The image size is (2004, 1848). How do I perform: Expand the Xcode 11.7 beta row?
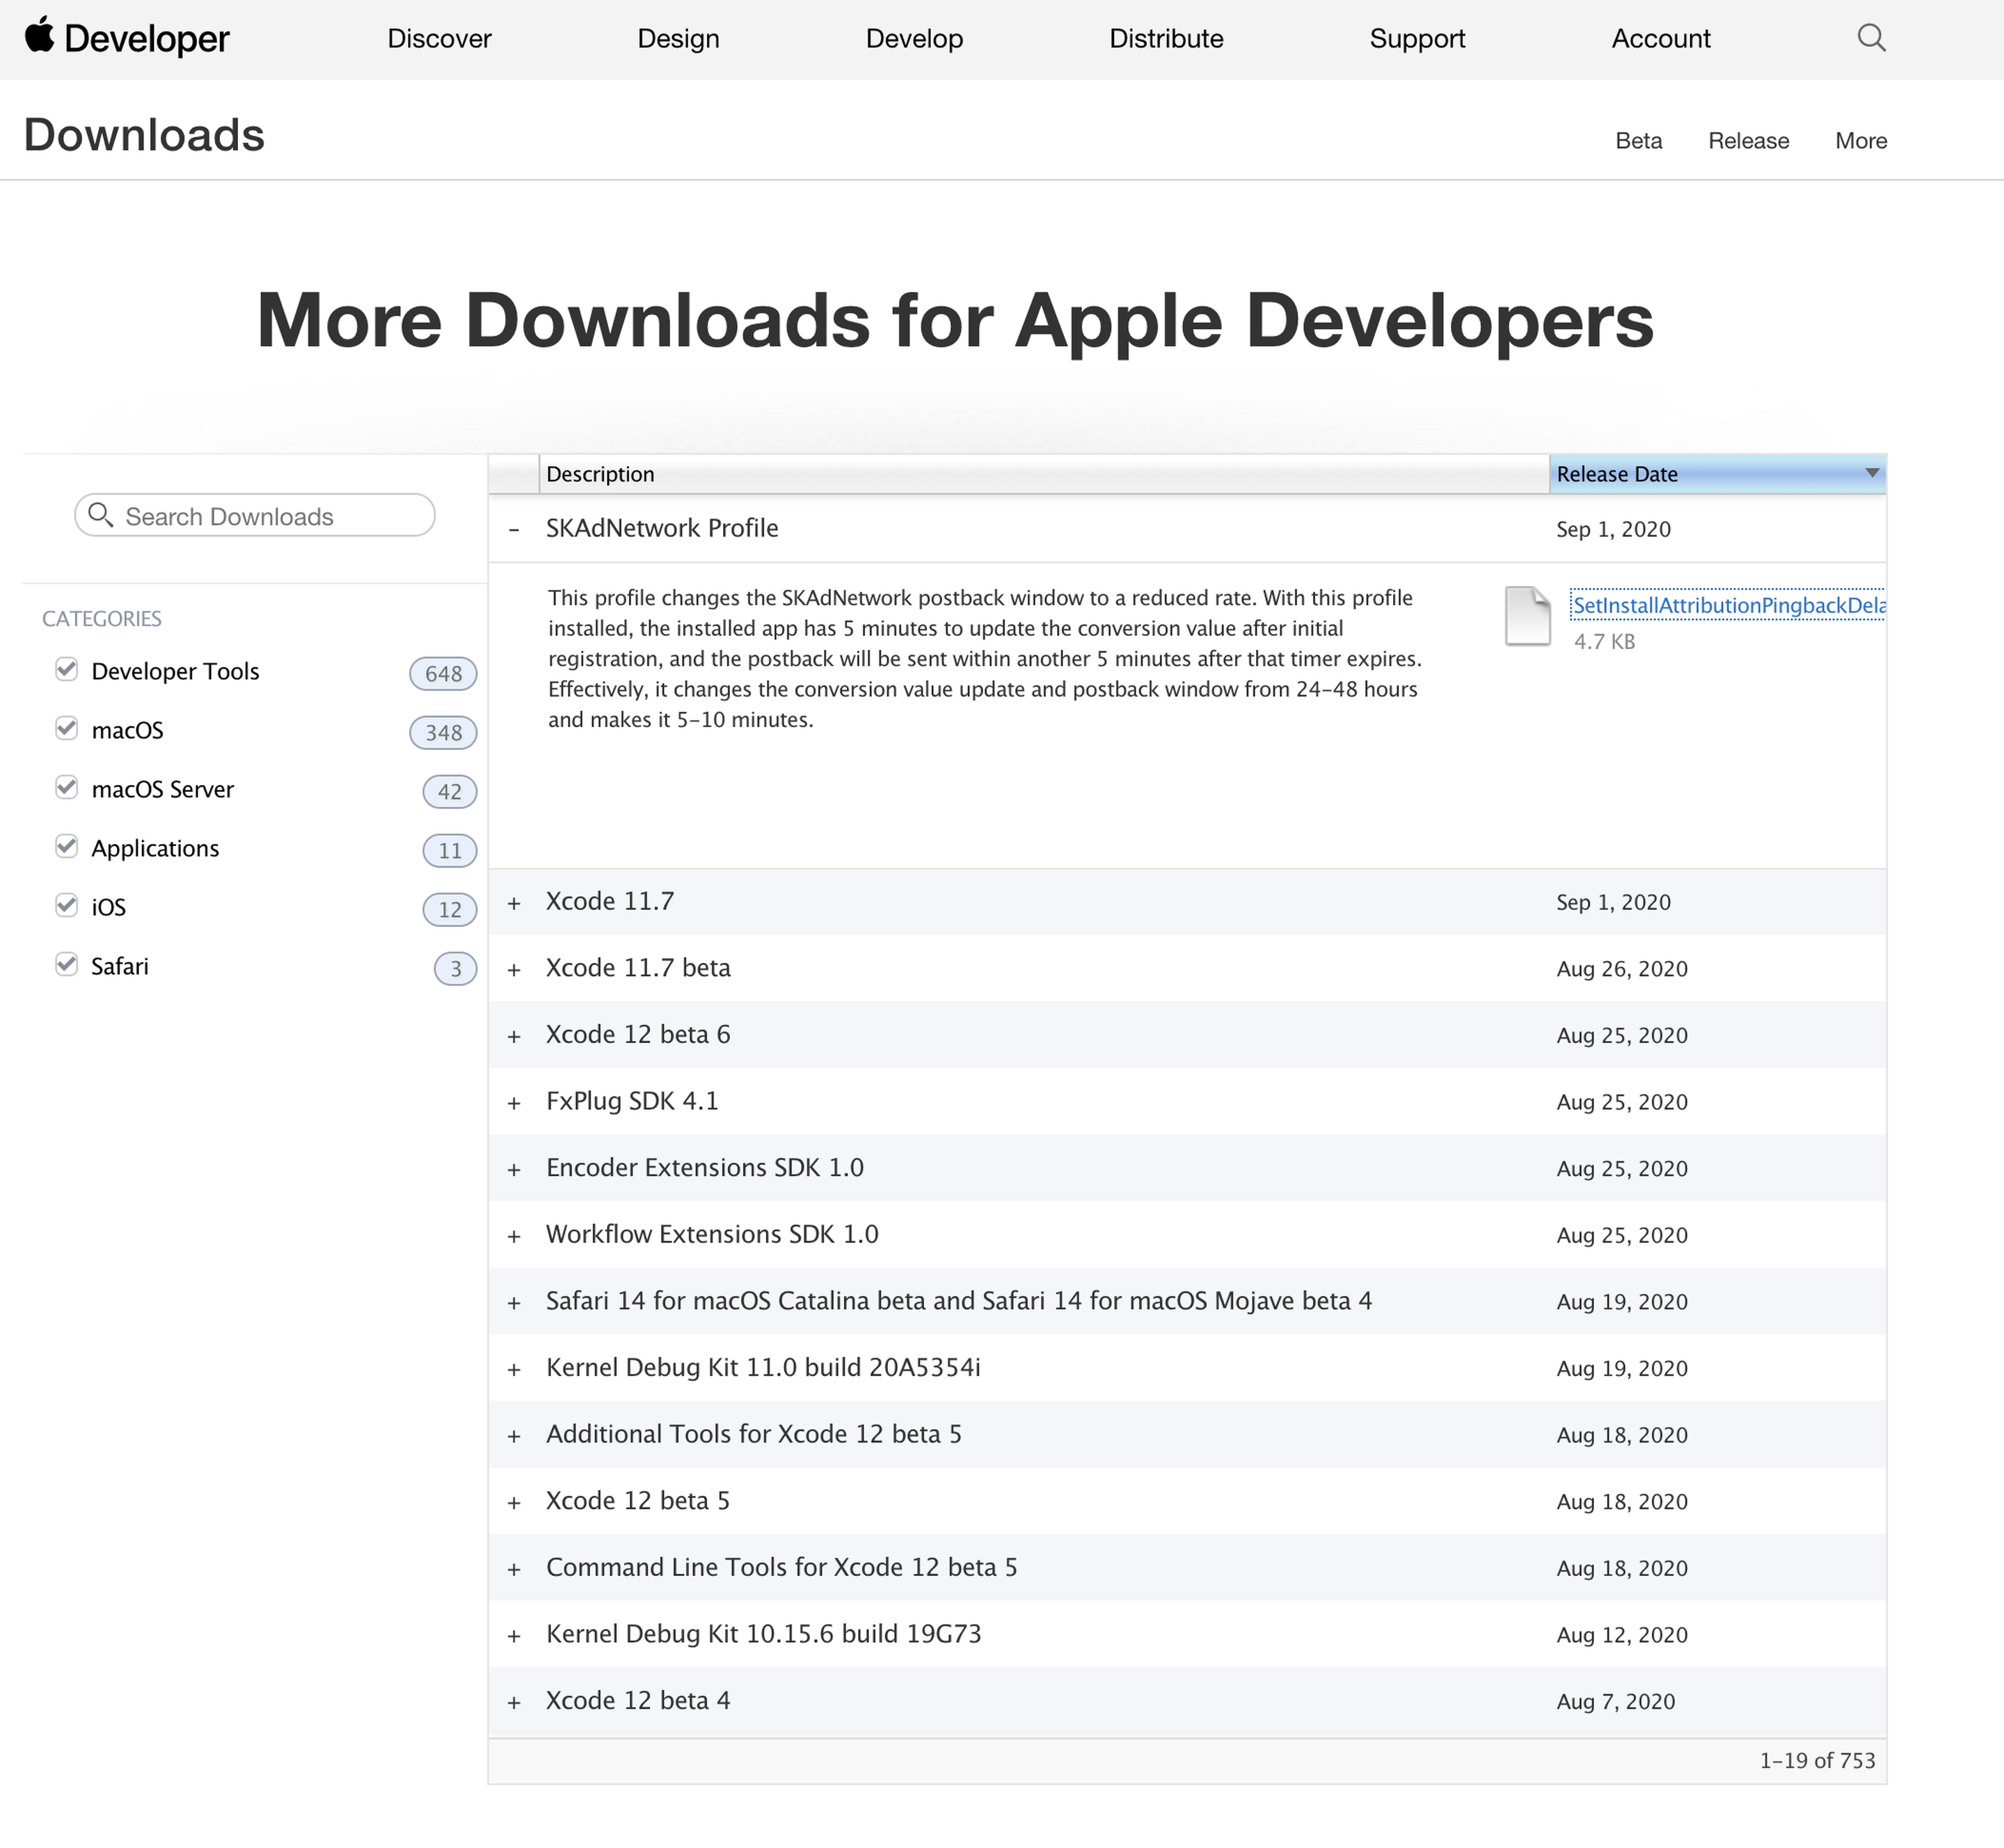(514, 969)
